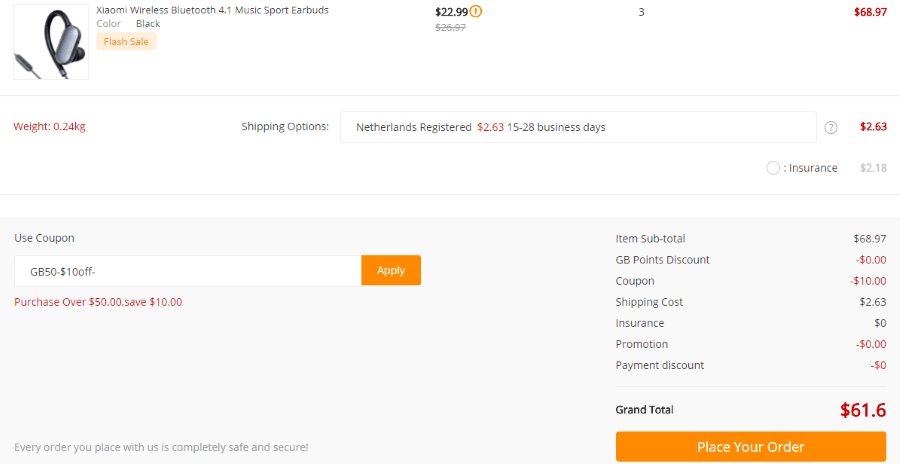900x464 pixels.
Task: Select the Insurance radio button
Action: tap(773, 168)
